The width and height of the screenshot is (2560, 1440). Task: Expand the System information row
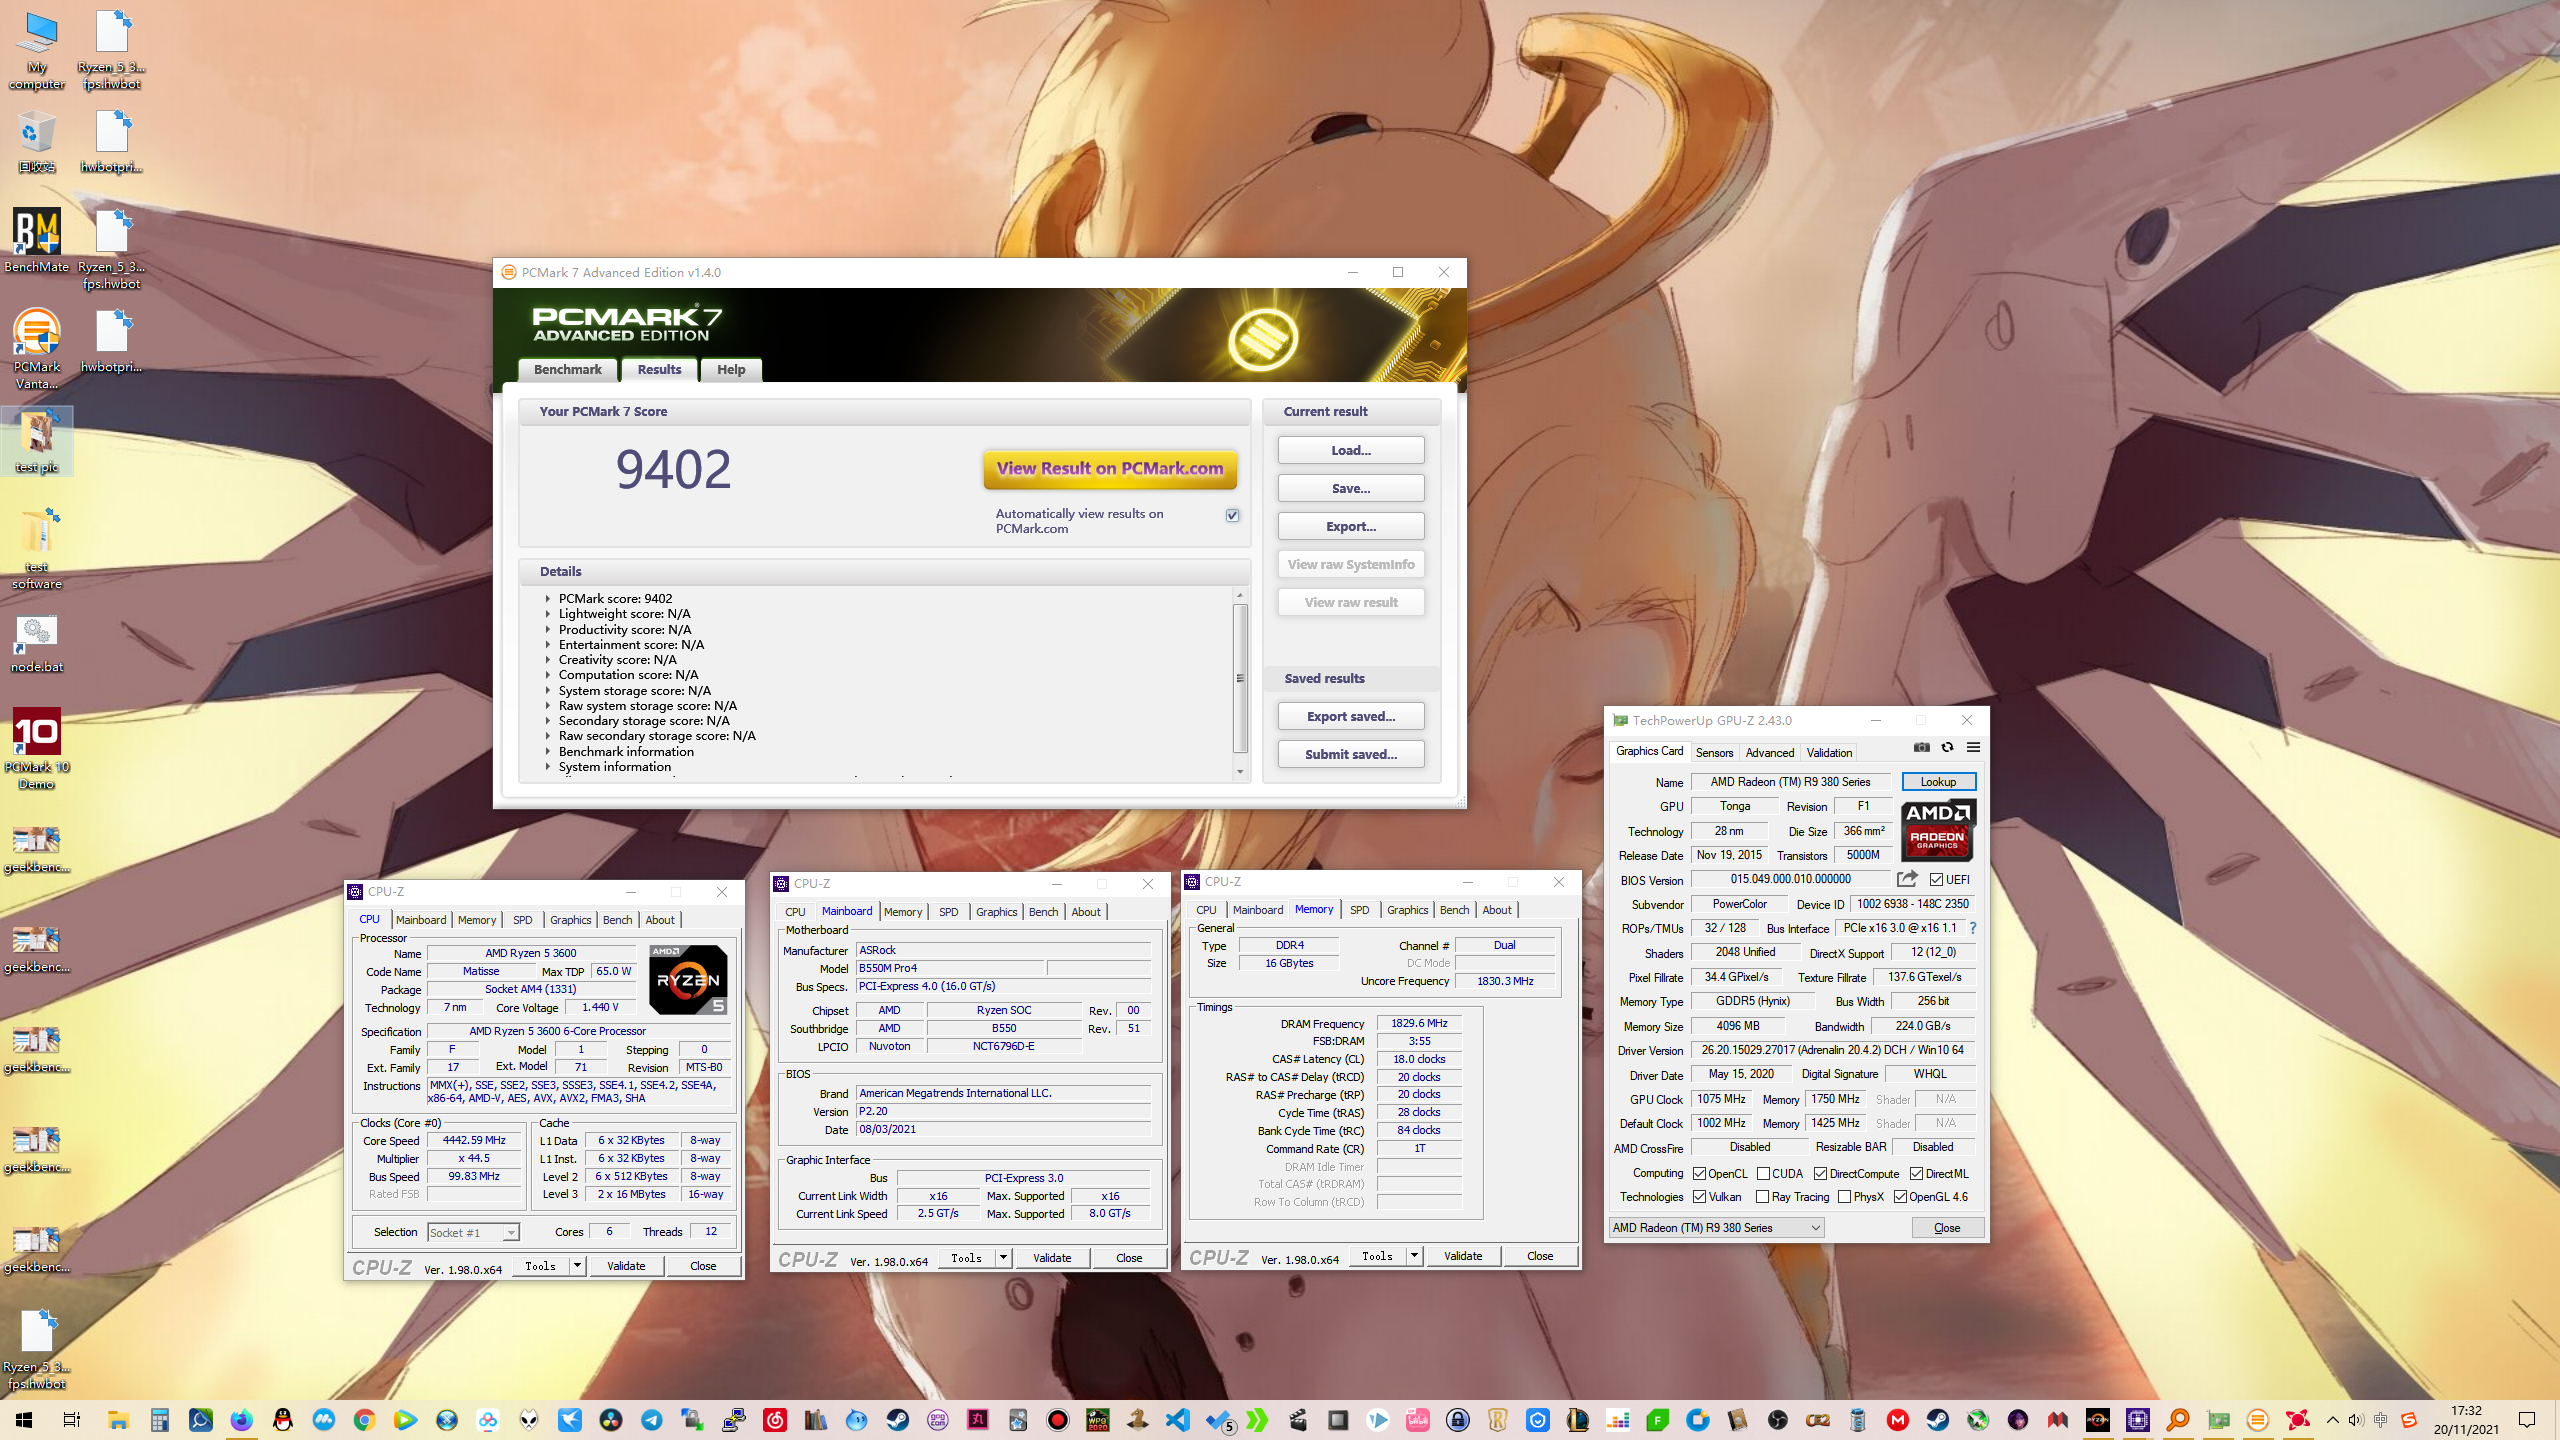(547, 767)
